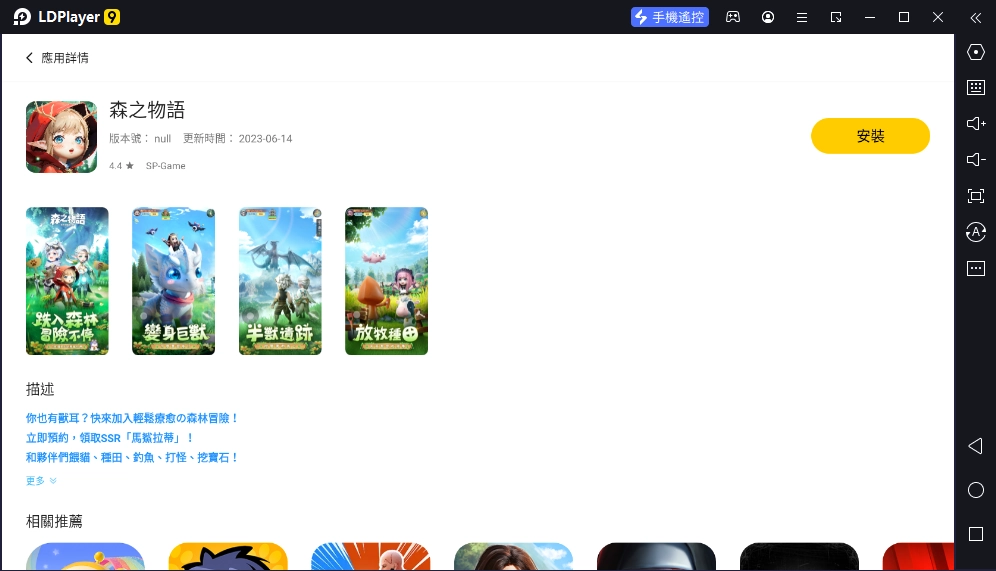Image resolution: width=996 pixels, height=571 pixels.
Task: Open the first recommended app with rainbow icon
Action: (x=85, y=556)
